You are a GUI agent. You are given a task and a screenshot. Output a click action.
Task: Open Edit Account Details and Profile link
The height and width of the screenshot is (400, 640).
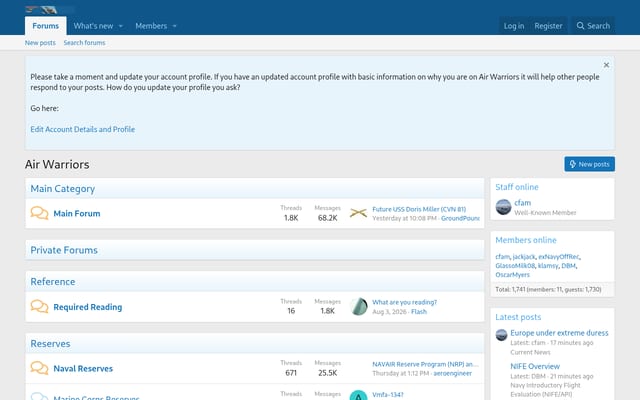[x=82, y=129]
